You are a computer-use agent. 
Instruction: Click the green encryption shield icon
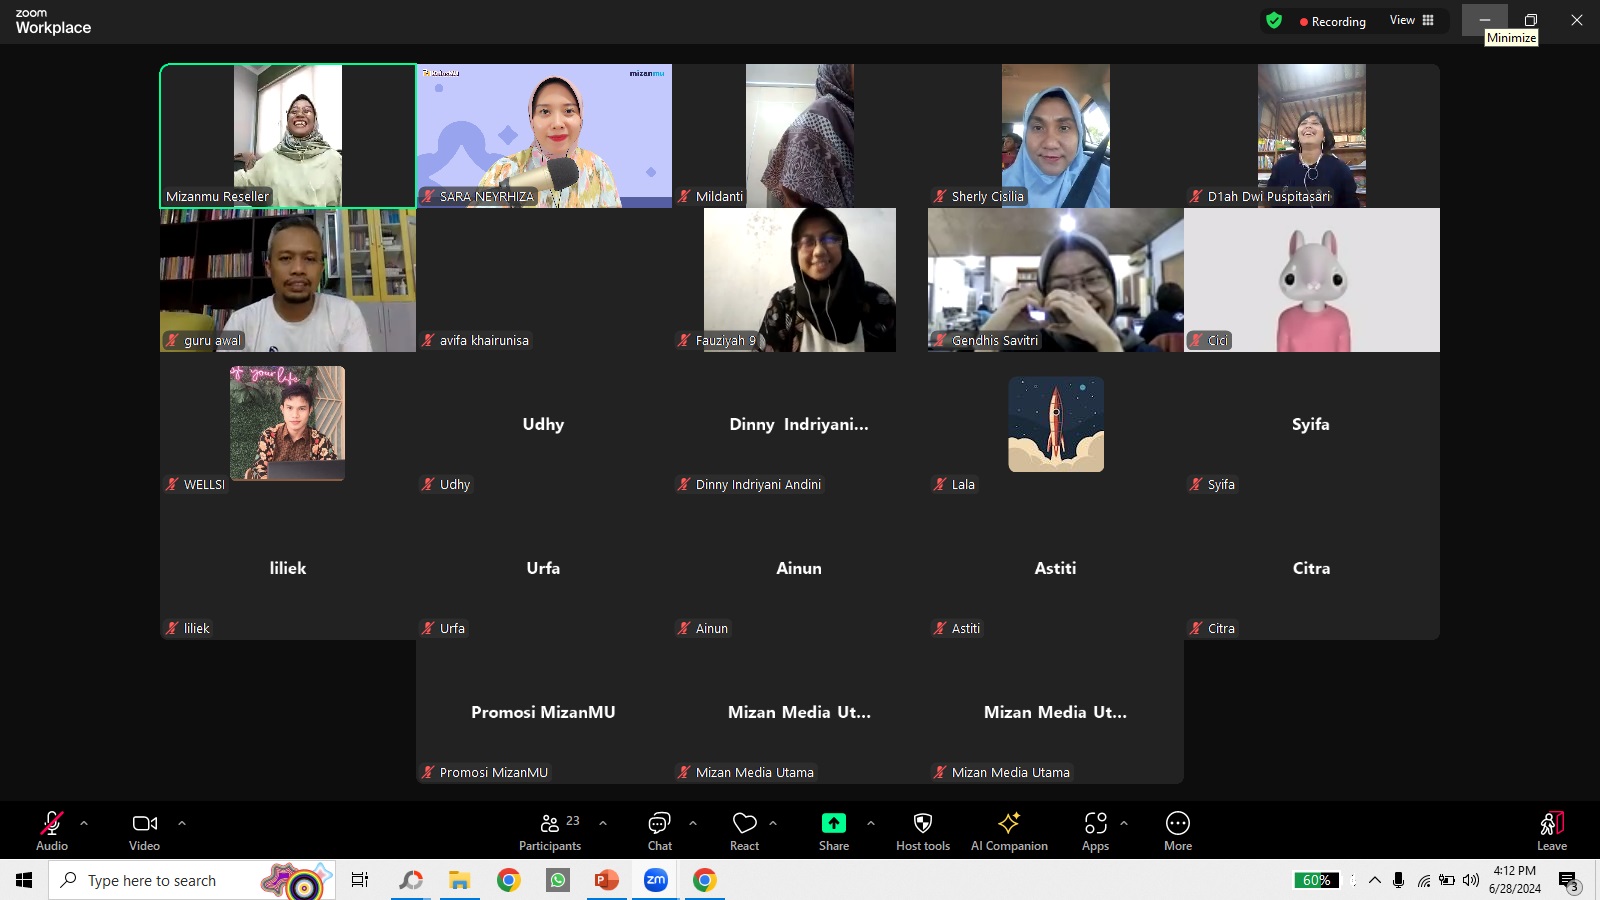[1274, 20]
